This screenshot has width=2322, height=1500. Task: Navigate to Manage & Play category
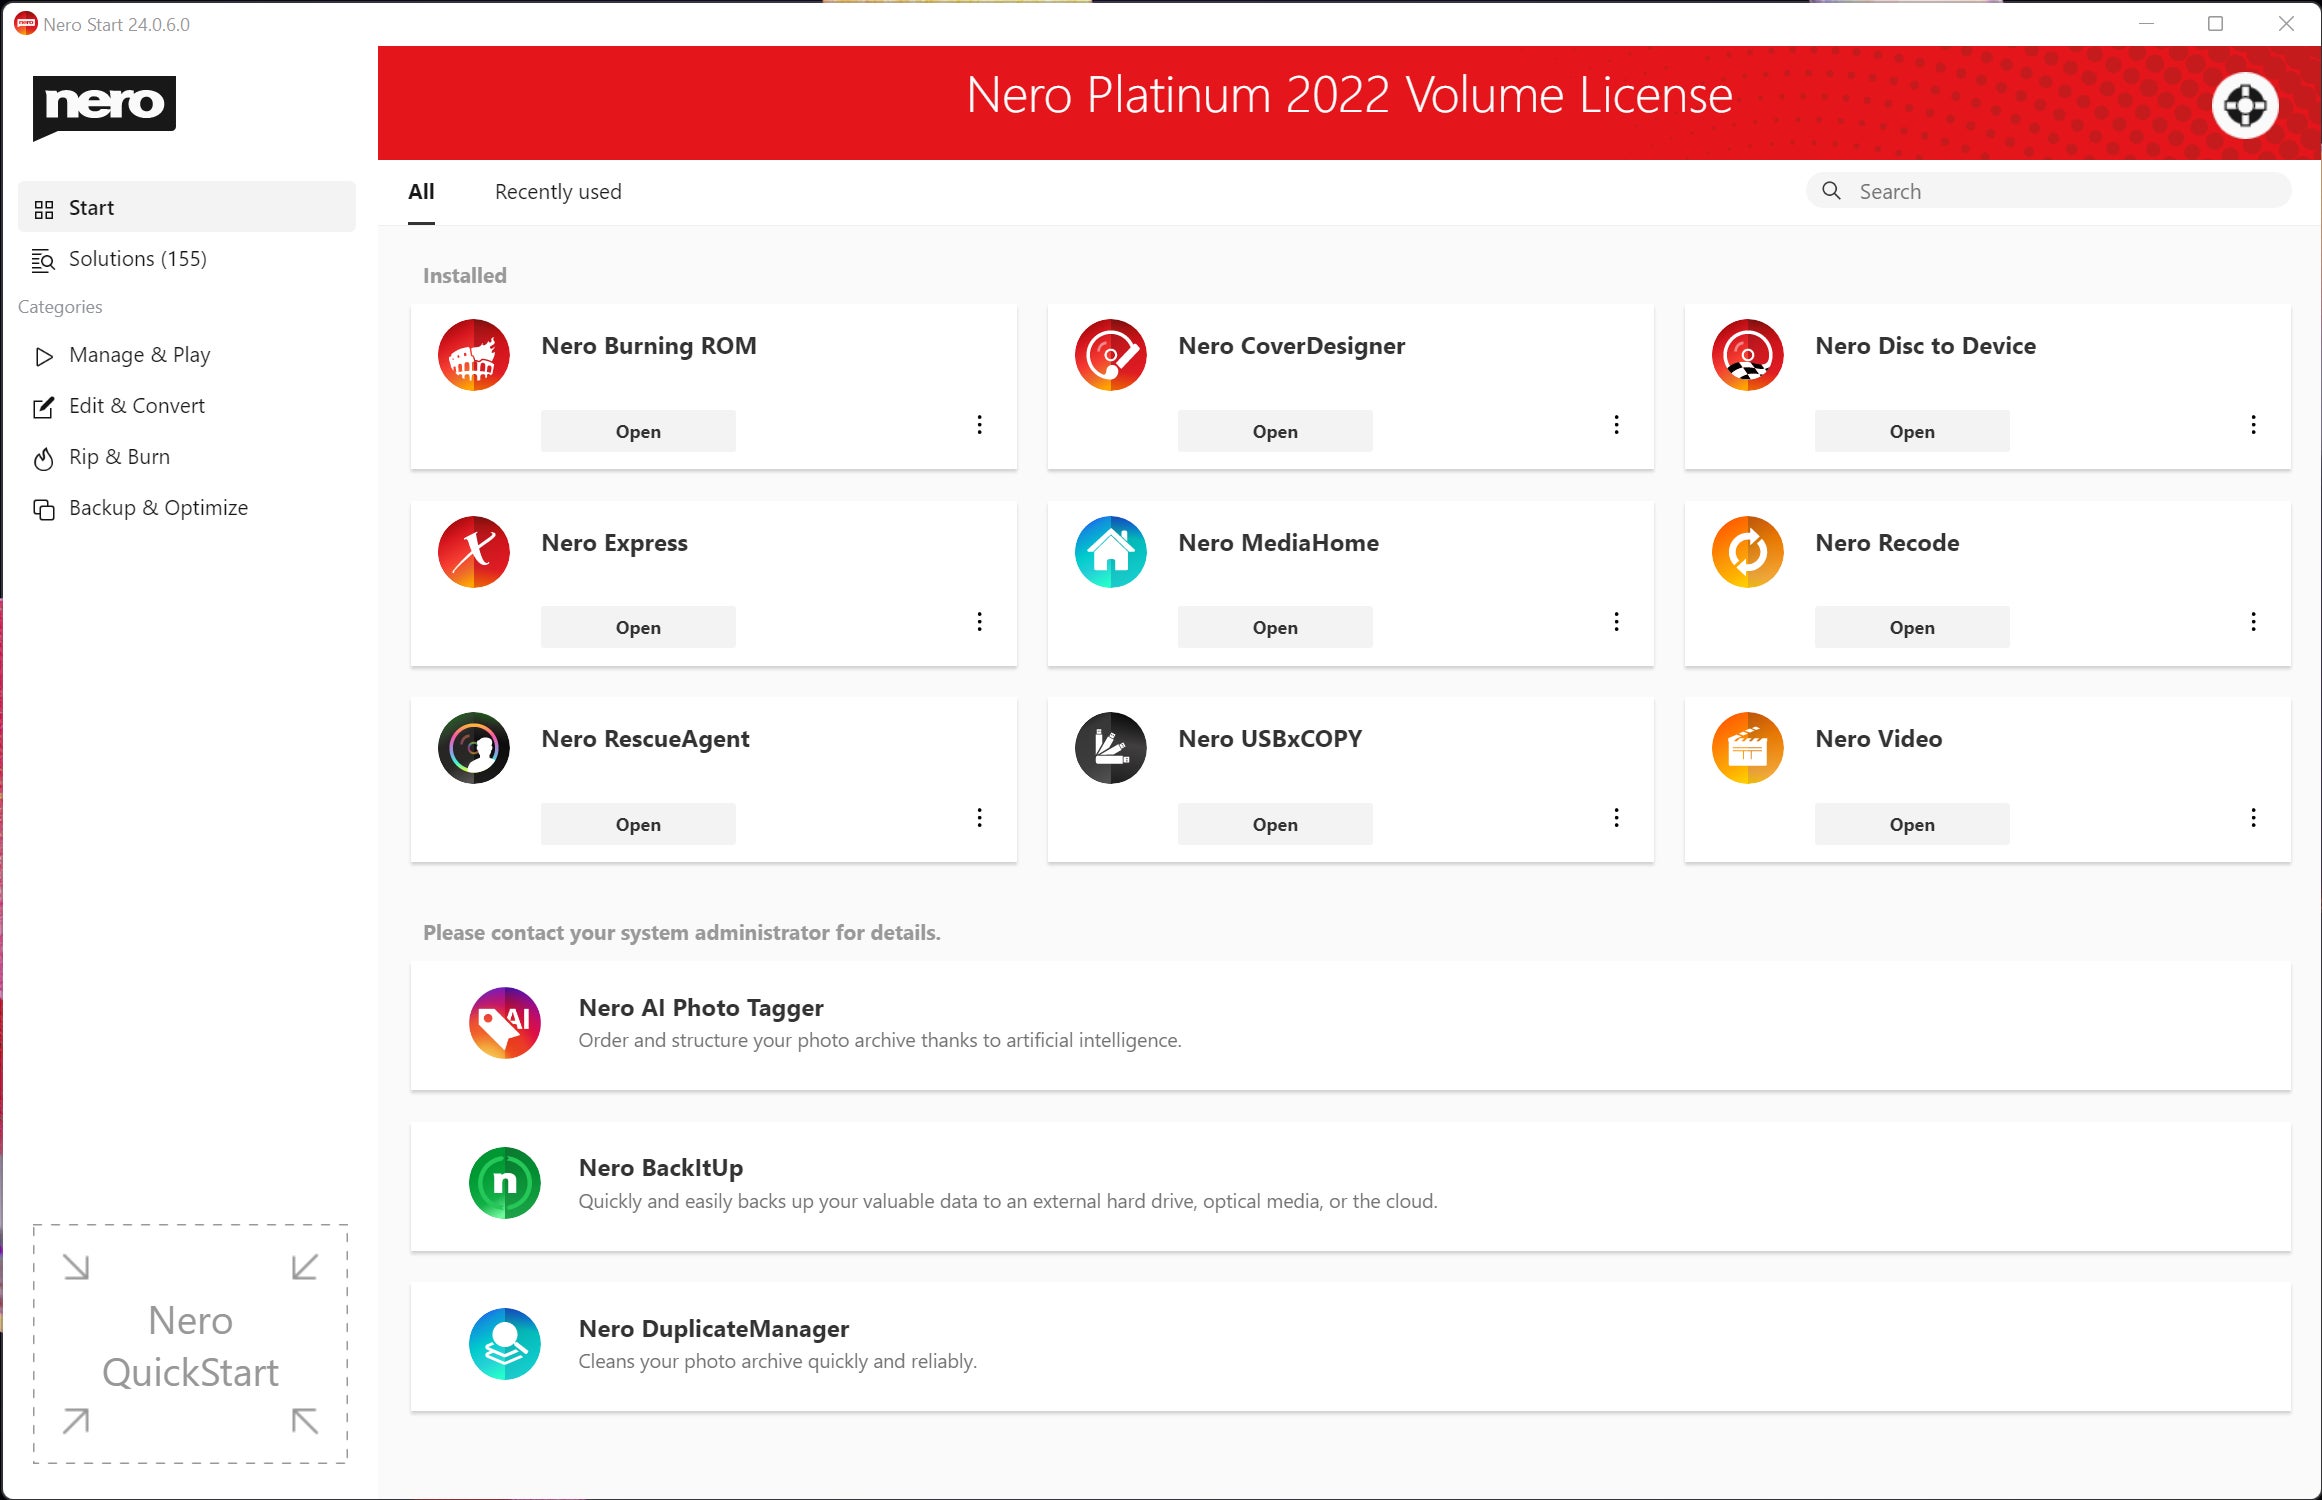pos(139,354)
